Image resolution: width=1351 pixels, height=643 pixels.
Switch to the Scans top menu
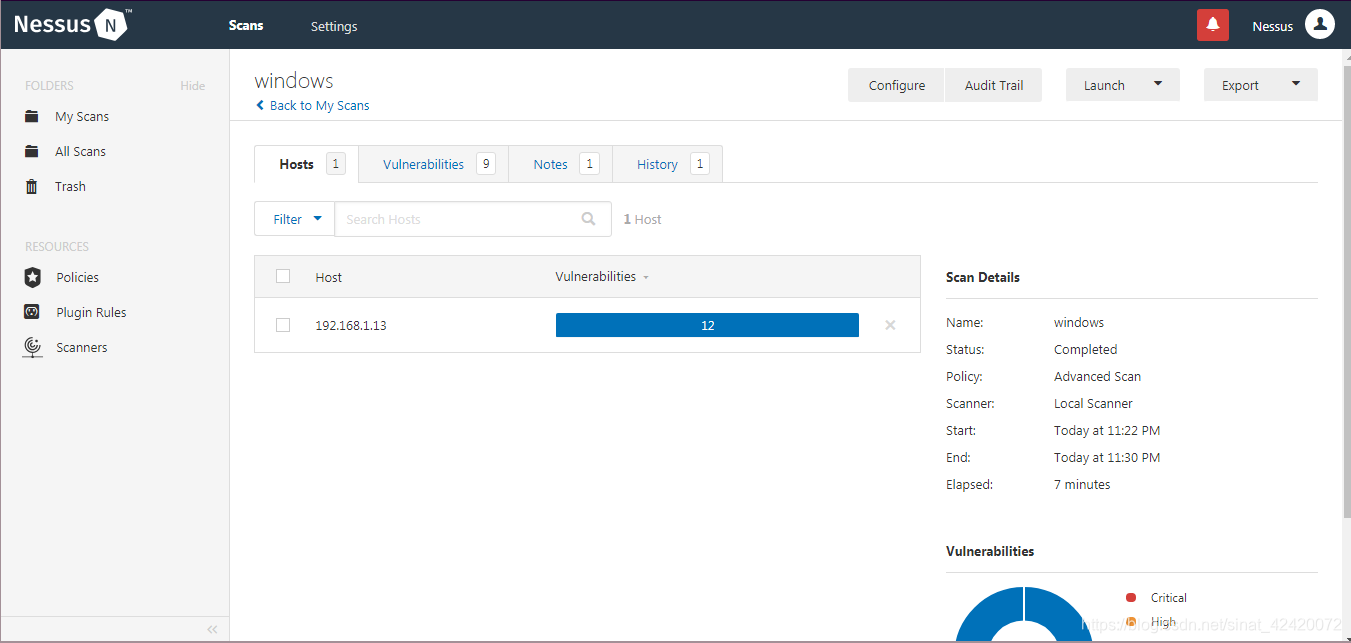click(x=246, y=25)
